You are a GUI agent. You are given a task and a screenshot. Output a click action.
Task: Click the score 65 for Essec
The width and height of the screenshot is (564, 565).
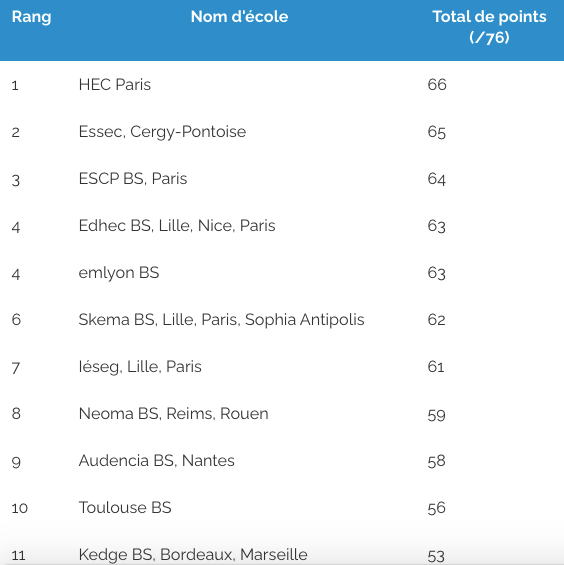pyautogui.click(x=437, y=132)
